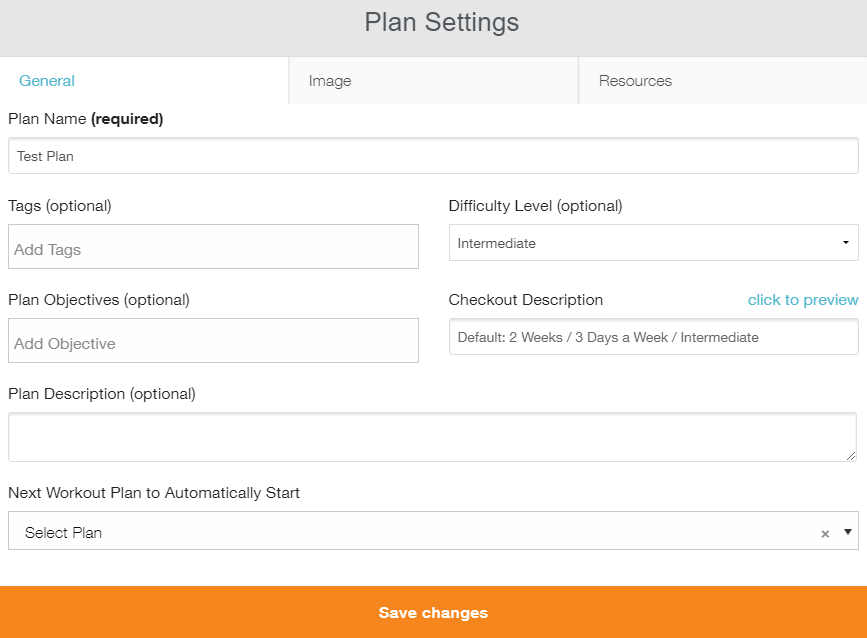
Task: Focus the Plan Name text field
Action: pyautogui.click(x=433, y=156)
